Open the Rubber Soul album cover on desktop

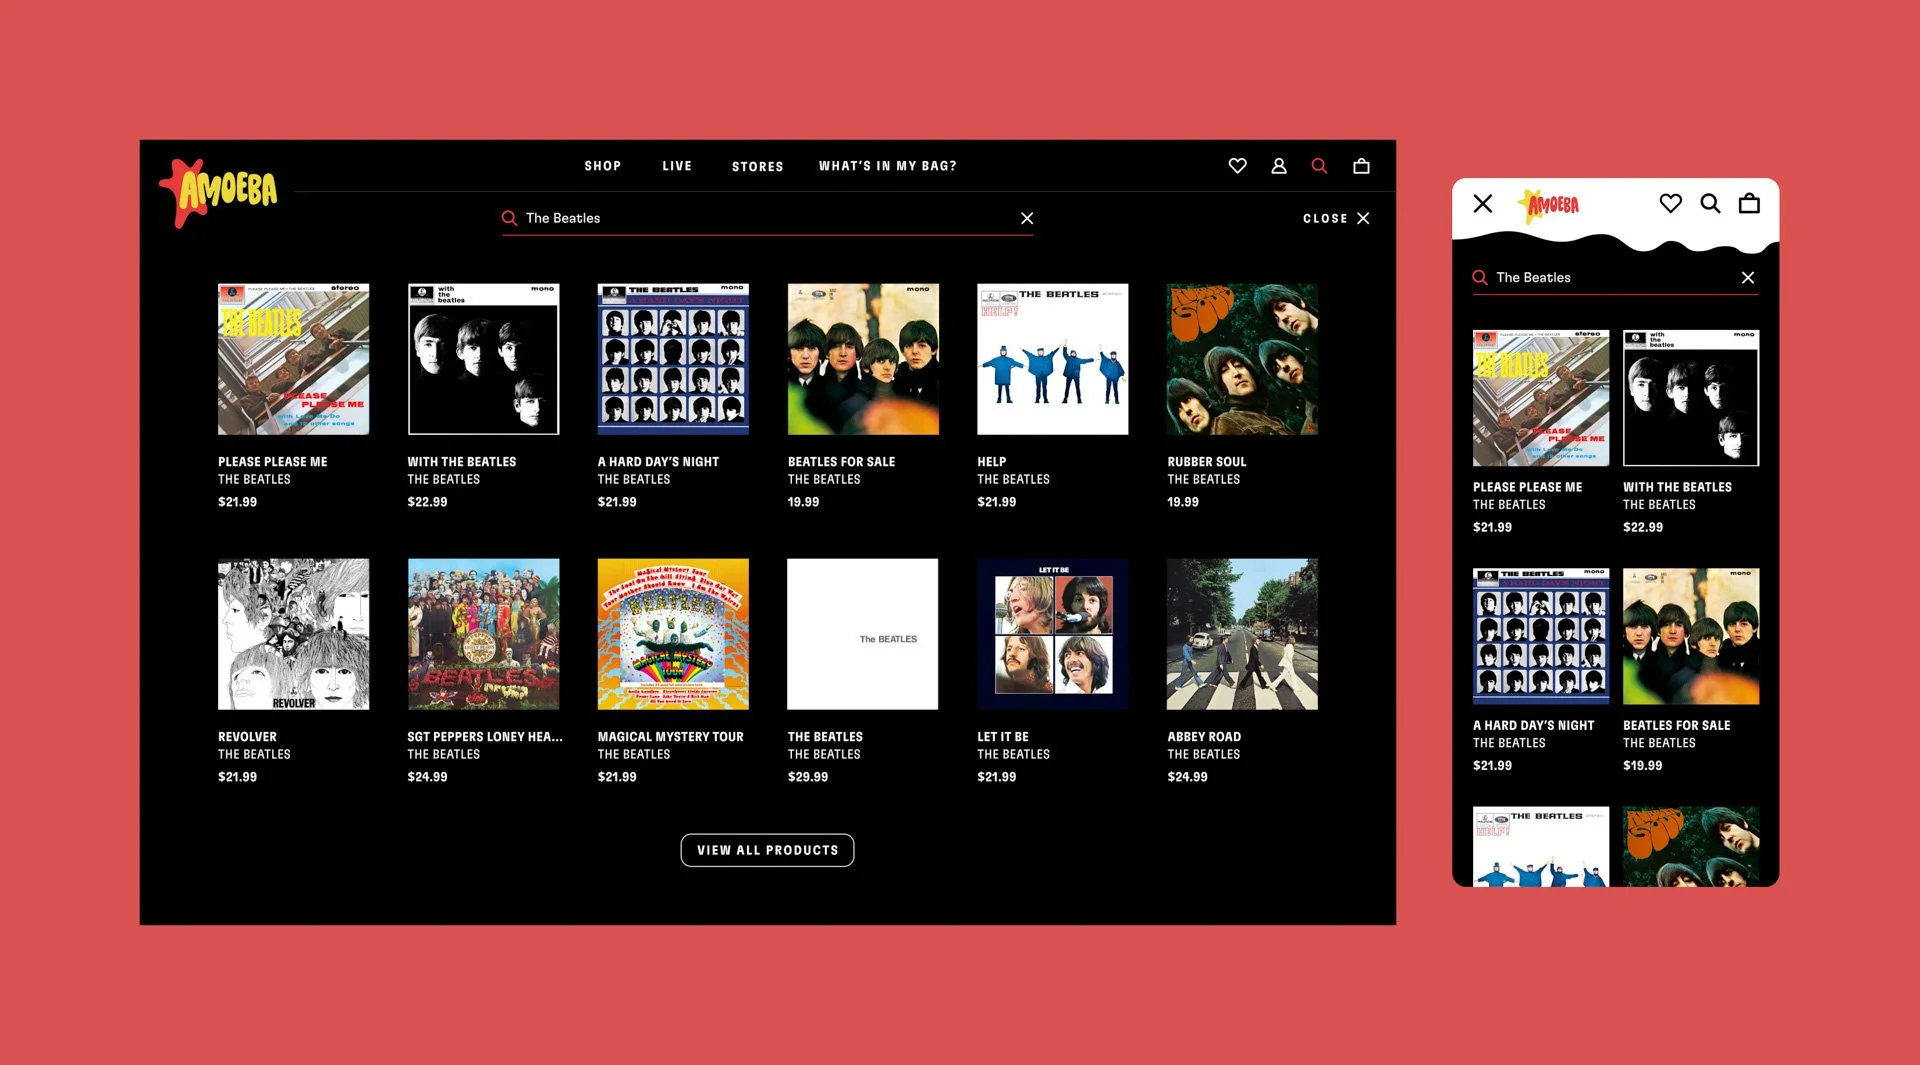(x=1242, y=359)
